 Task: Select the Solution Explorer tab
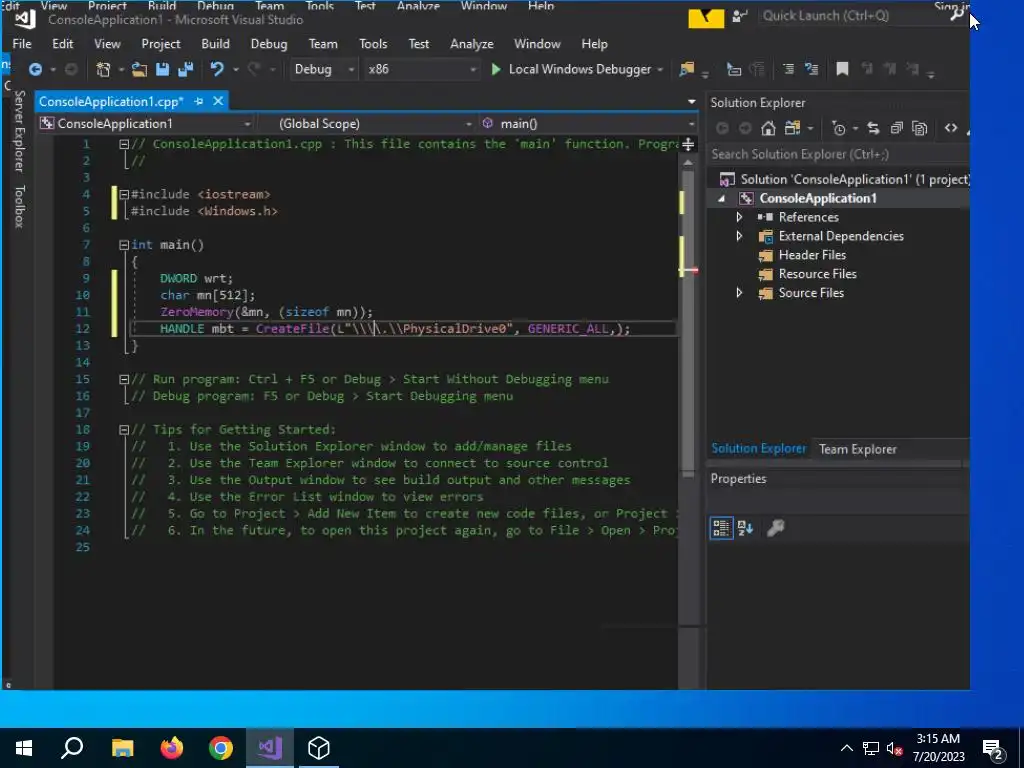(x=759, y=449)
